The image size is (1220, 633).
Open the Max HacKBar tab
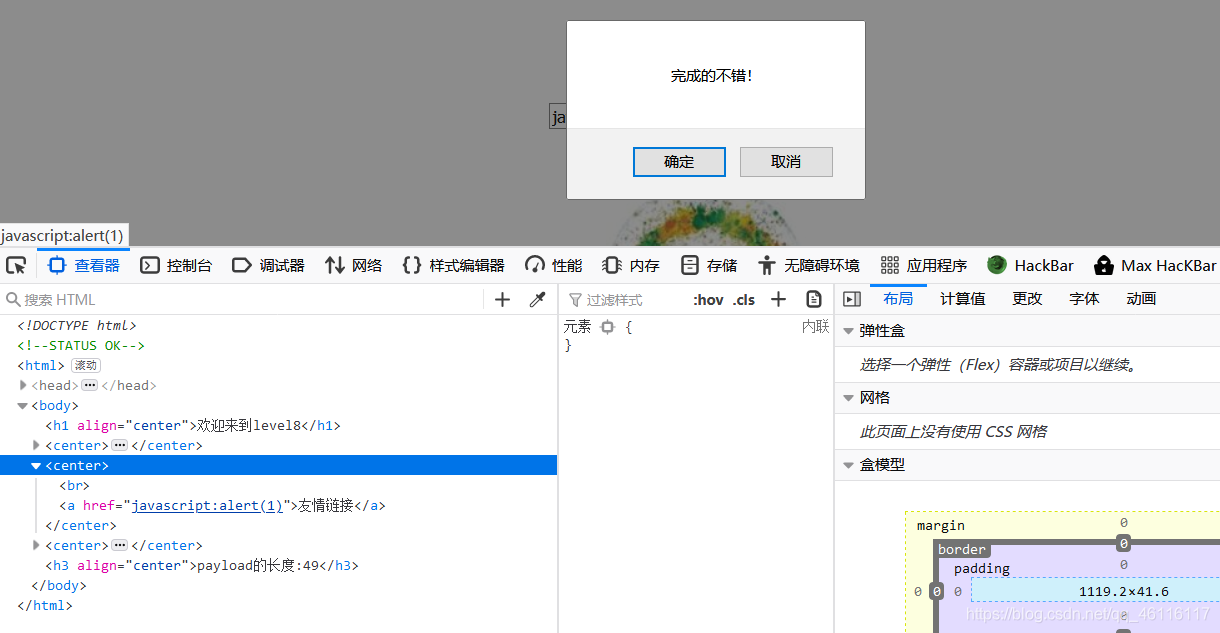tap(1155, 265)
